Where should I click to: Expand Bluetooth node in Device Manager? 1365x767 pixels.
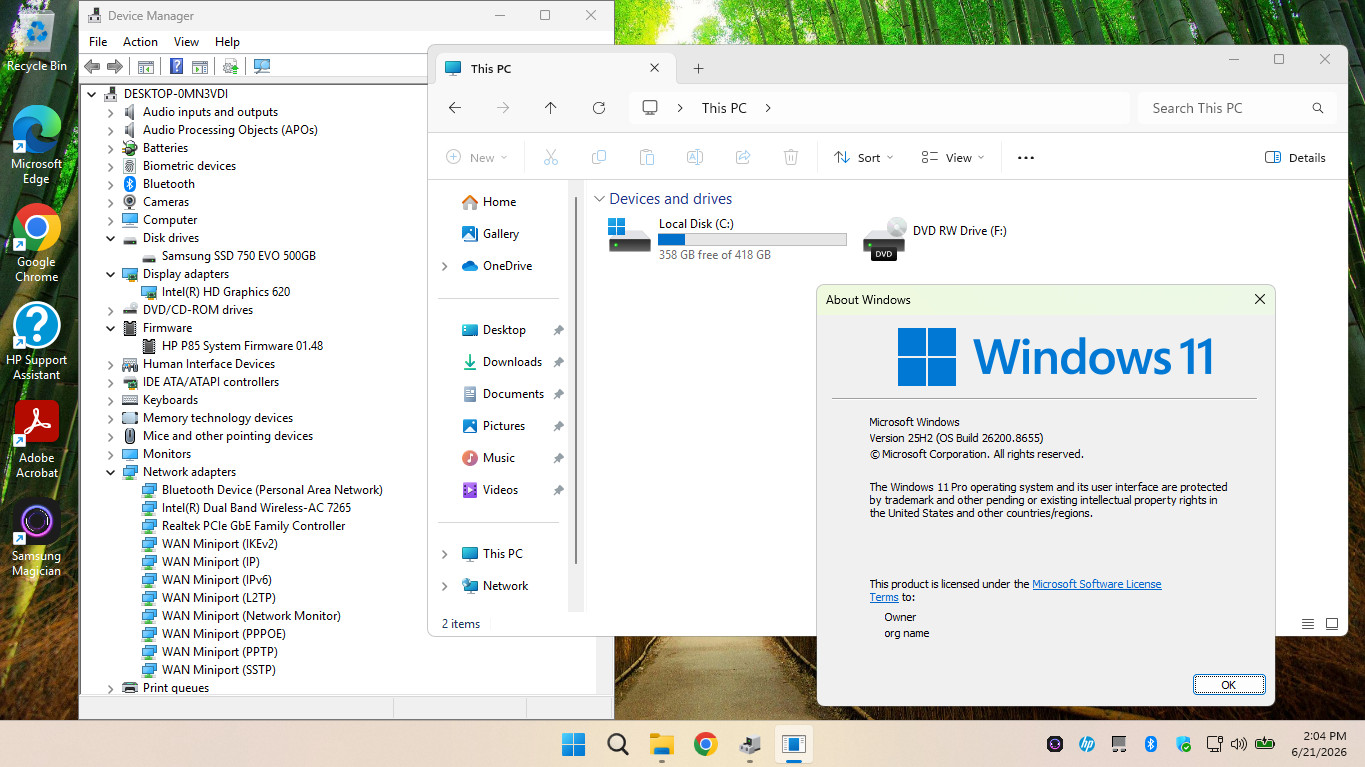111,184
